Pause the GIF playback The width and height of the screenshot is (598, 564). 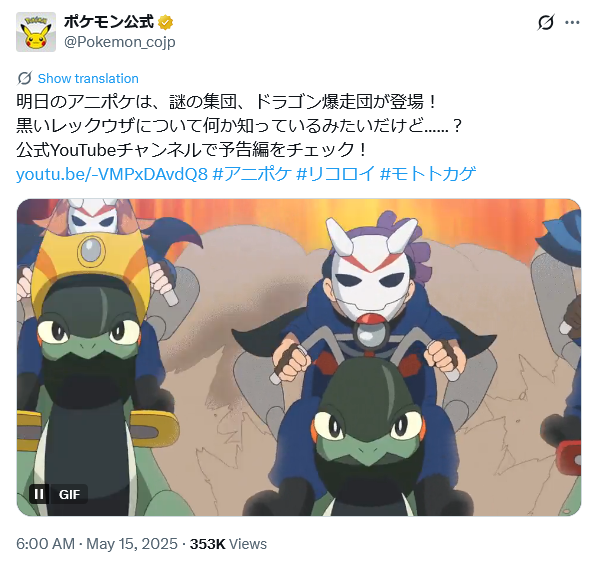39,494
